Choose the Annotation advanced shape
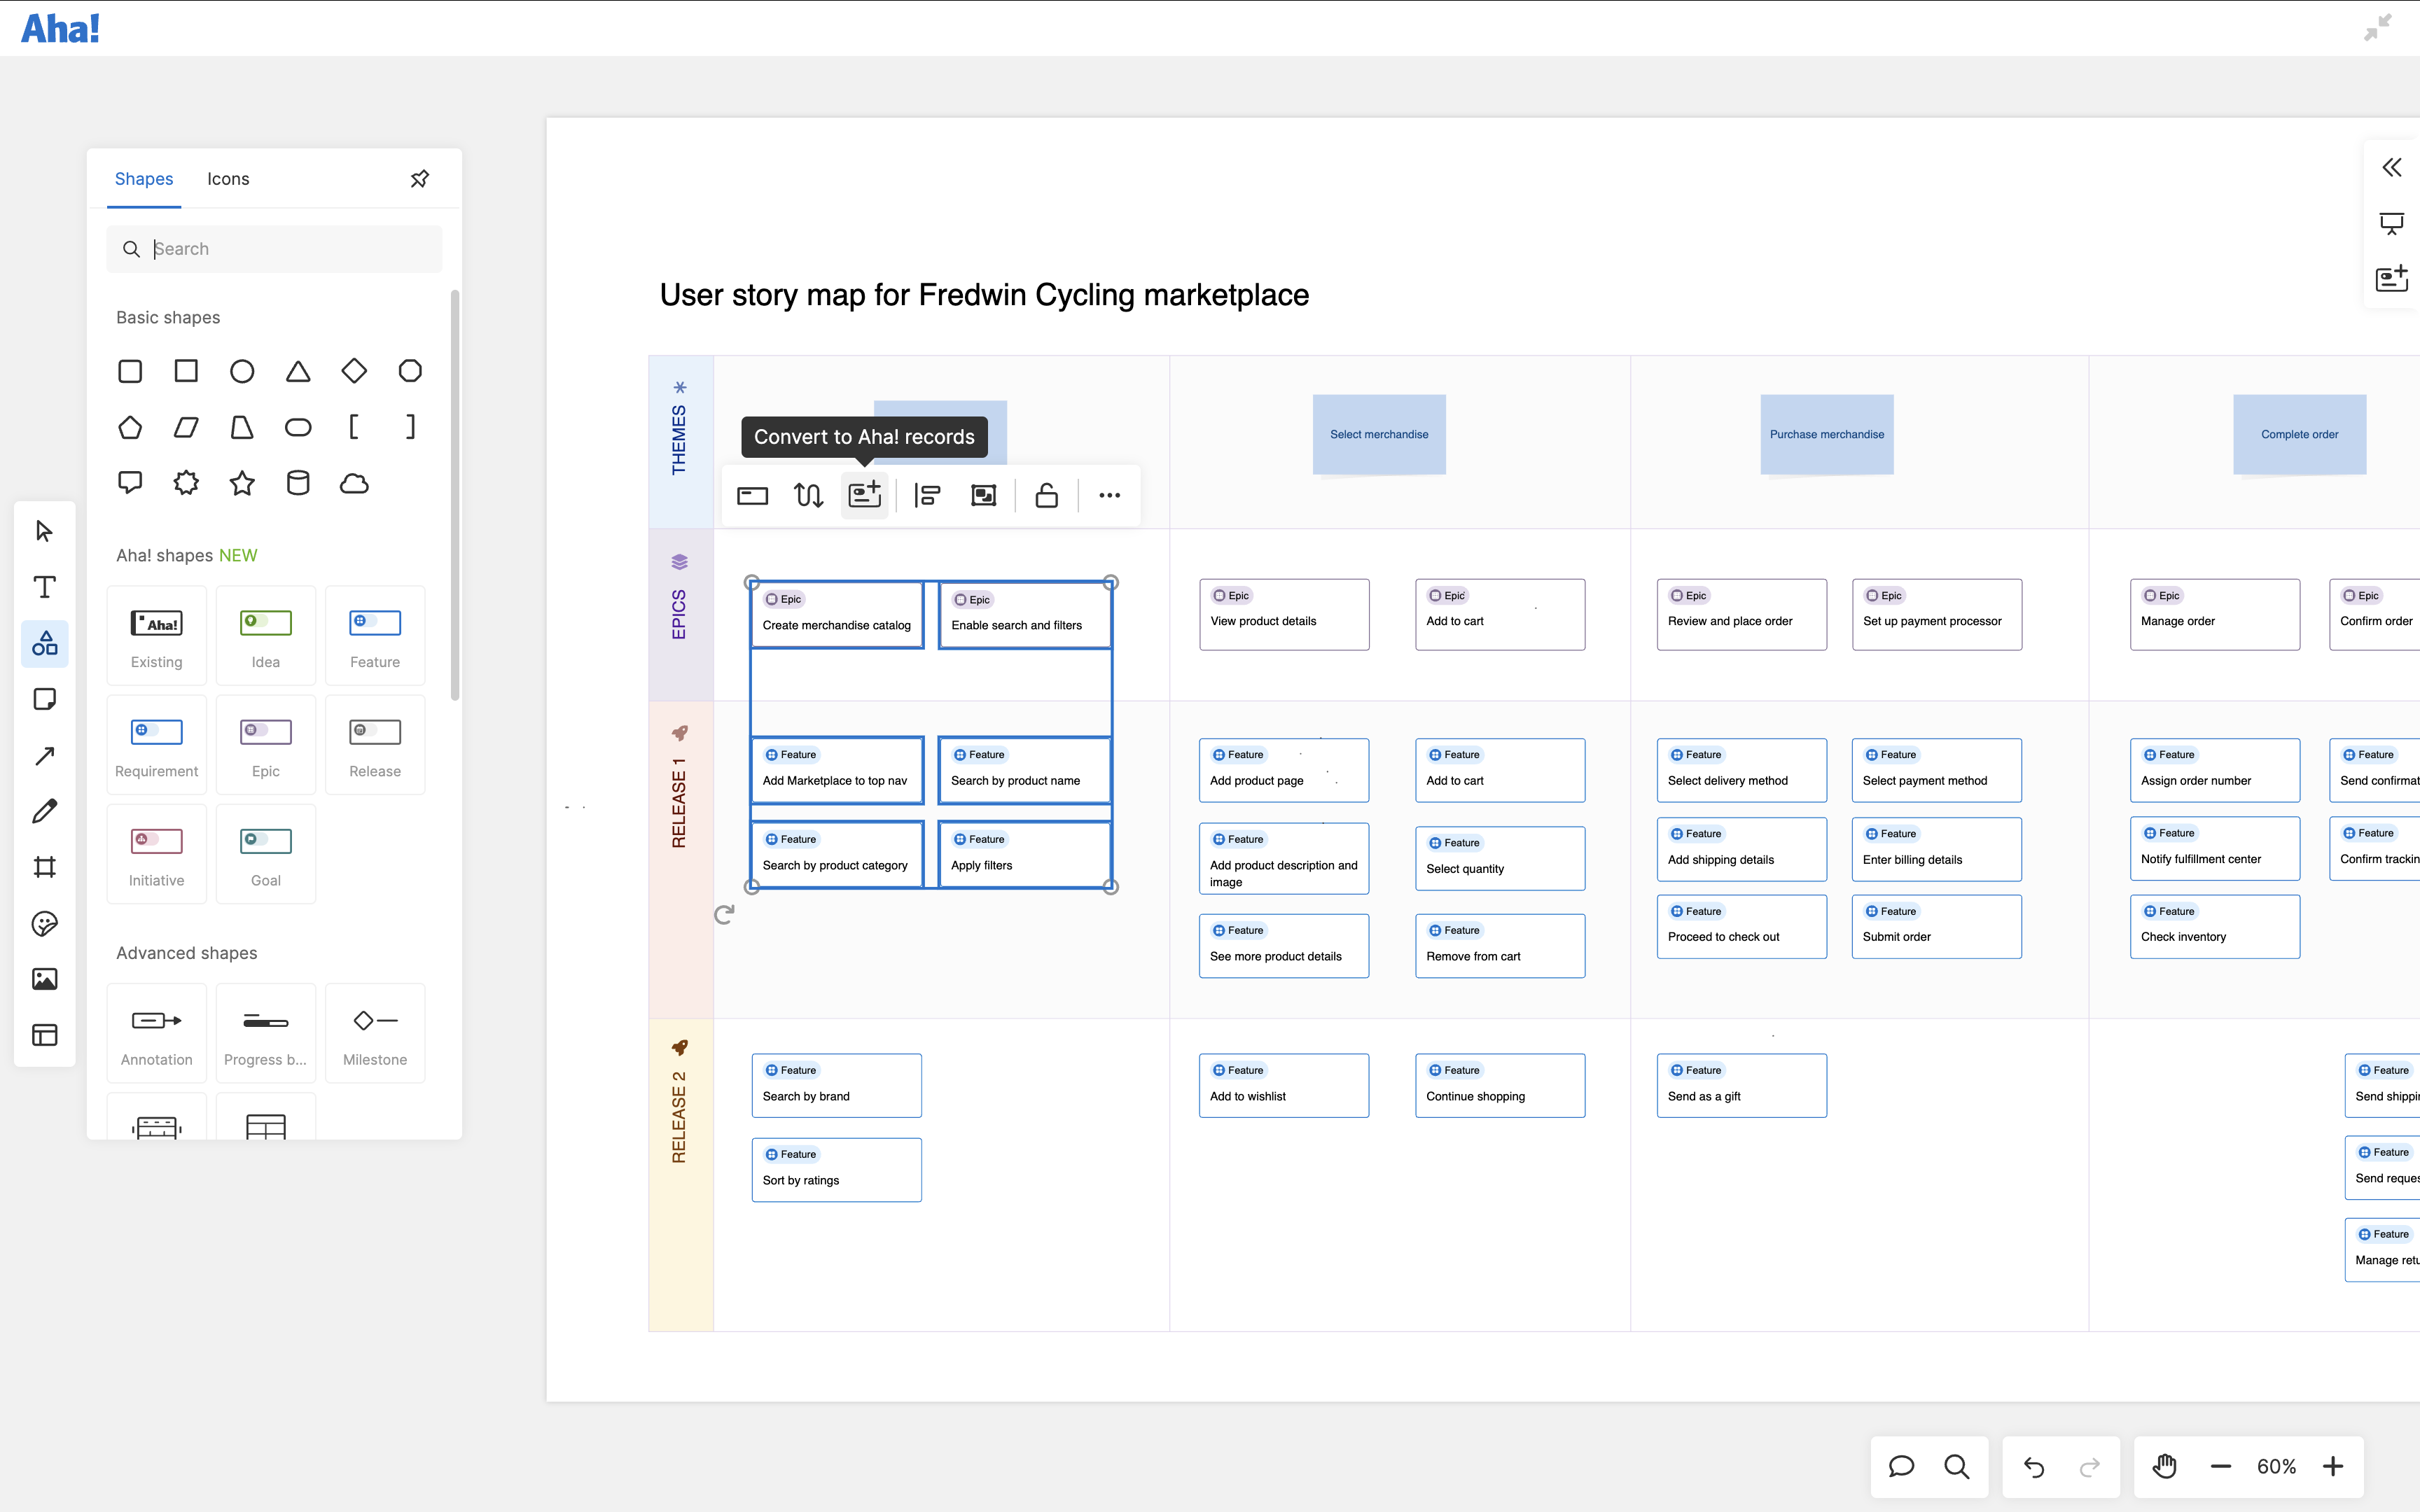Screen dimensions: 2420x1512 click(157, 1033)
